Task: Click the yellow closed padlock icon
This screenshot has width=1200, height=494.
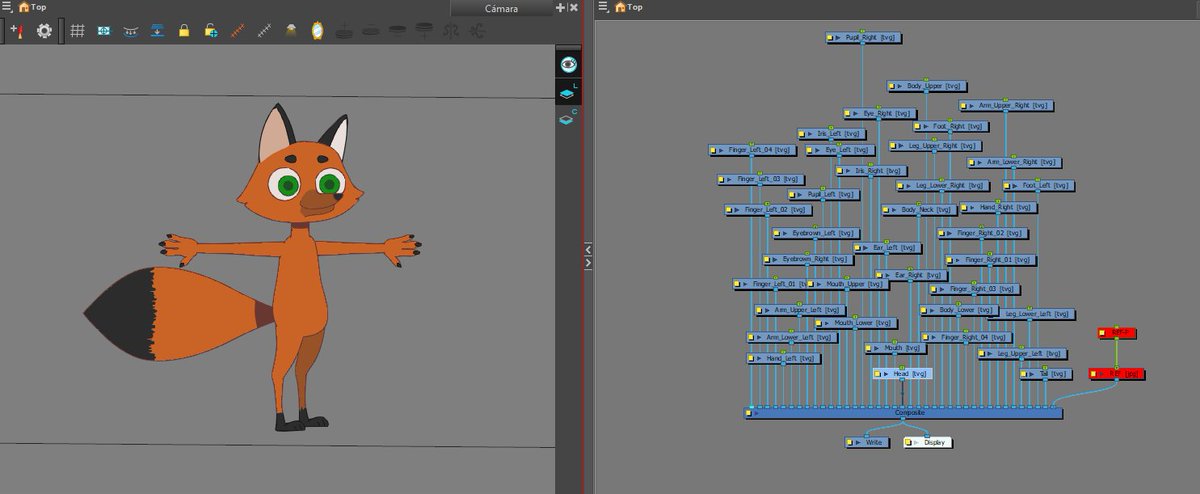Action: point(184,30)
